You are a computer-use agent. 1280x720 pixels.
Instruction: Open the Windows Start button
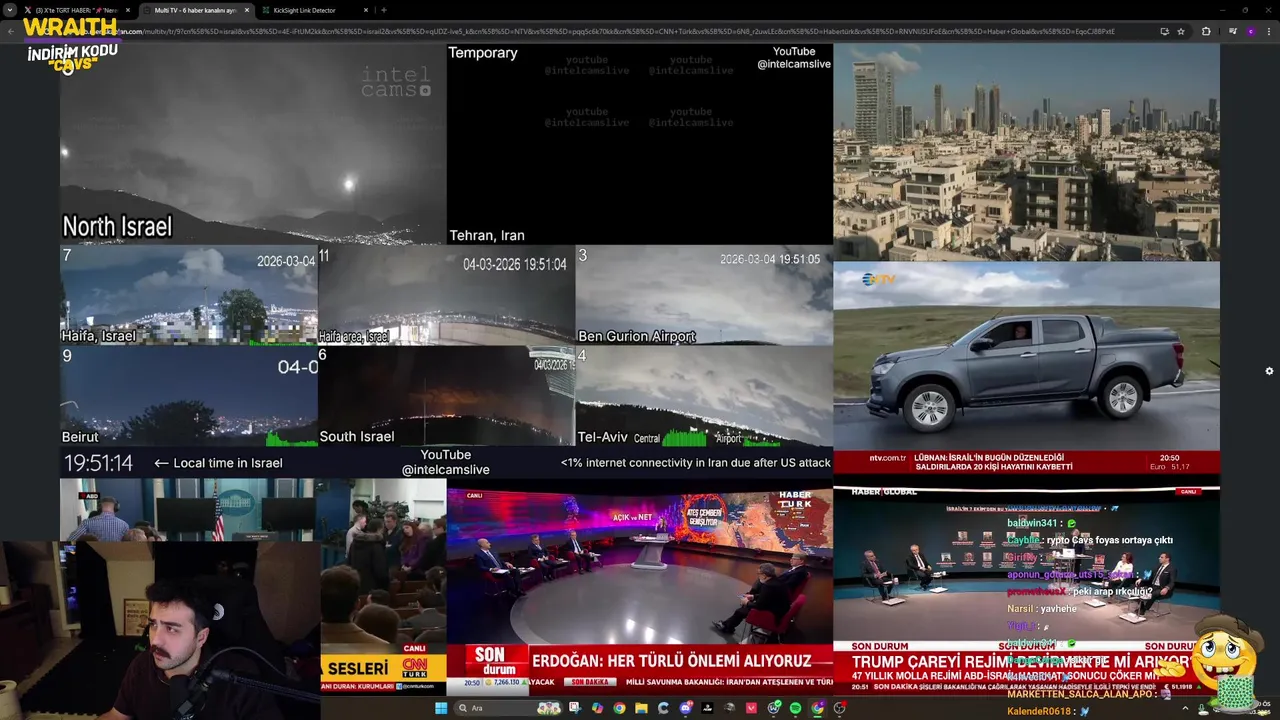tap(441, 708)
